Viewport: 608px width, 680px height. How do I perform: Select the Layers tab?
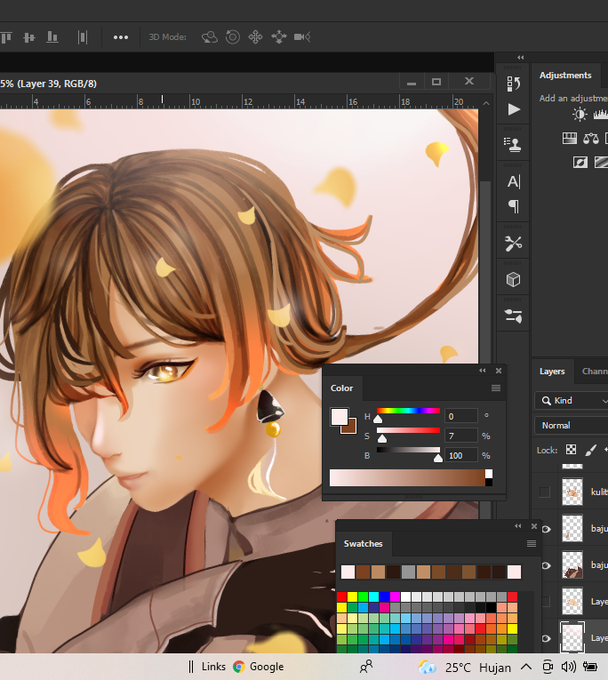coord(552,371)
